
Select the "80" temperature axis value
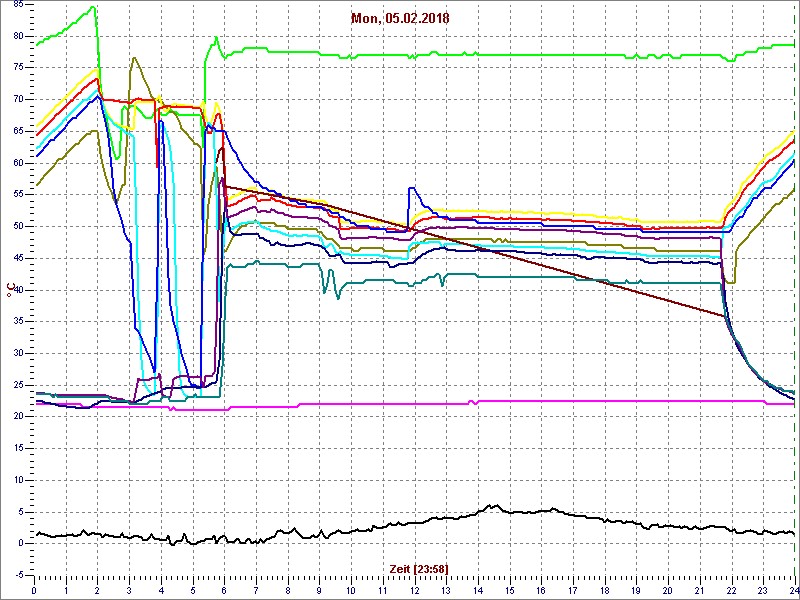tap(18, 36)
